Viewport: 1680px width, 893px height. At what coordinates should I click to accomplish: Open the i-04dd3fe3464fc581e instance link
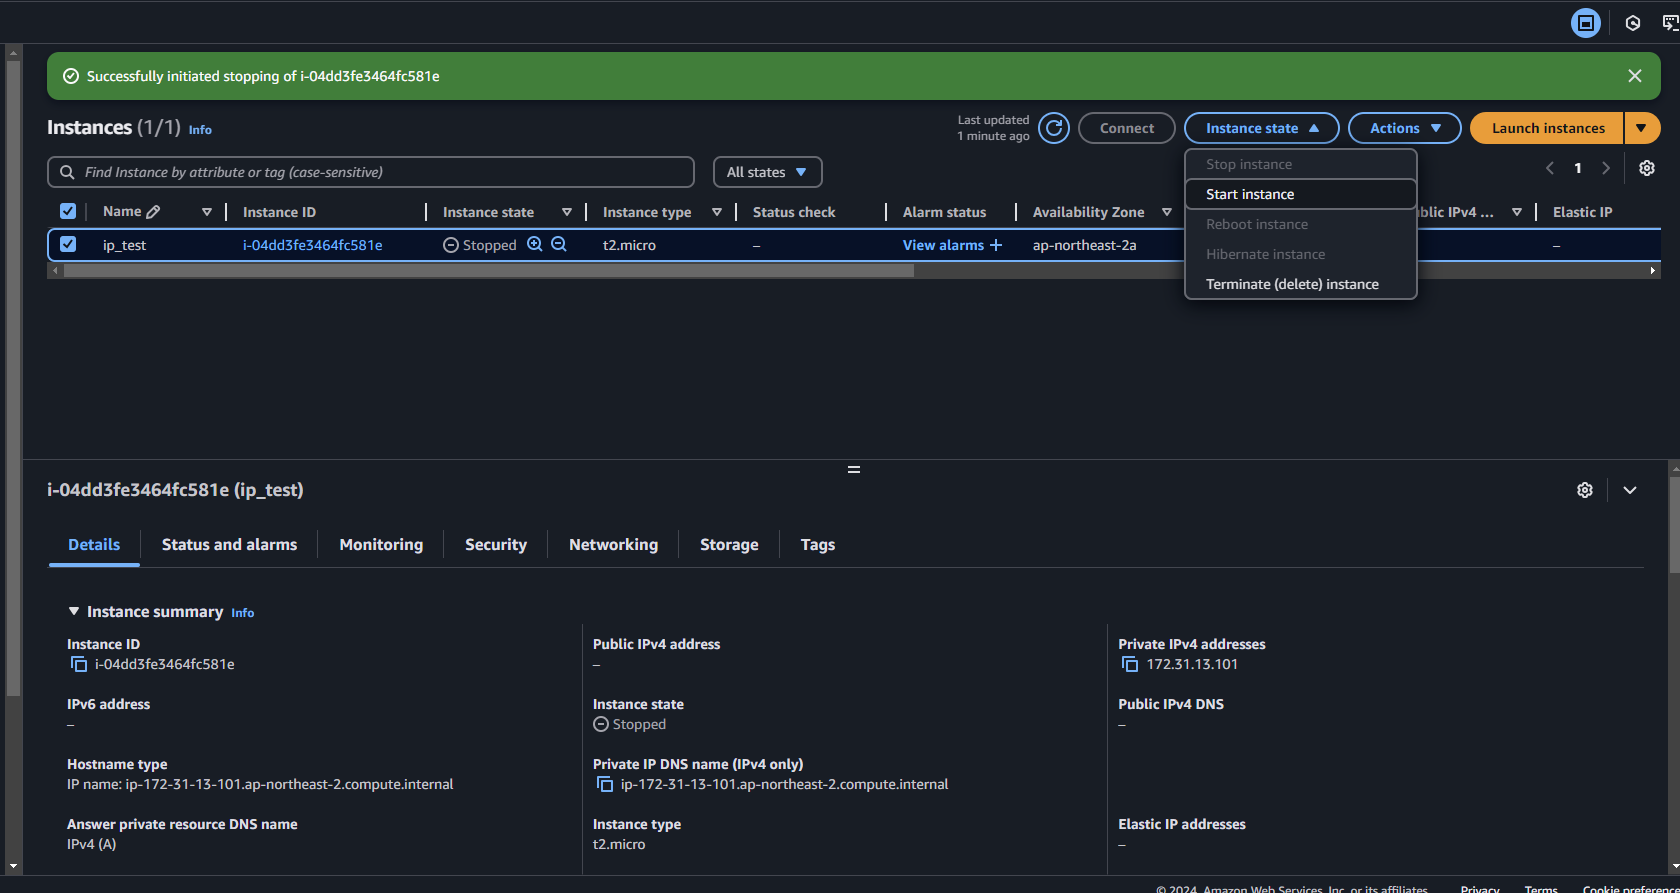(312, 245)
